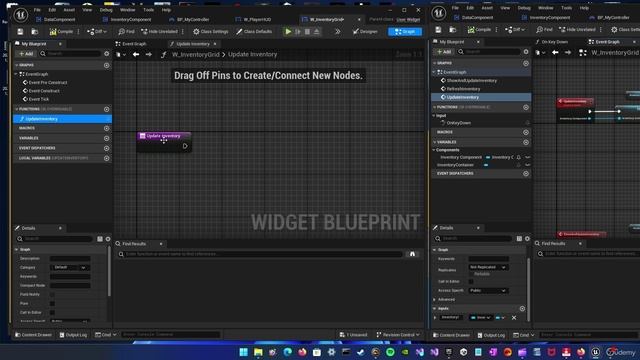Screen dimensions: 640x360
Task: Click the search field in left My Blueprint panel
Action: [x=69, y=53]
